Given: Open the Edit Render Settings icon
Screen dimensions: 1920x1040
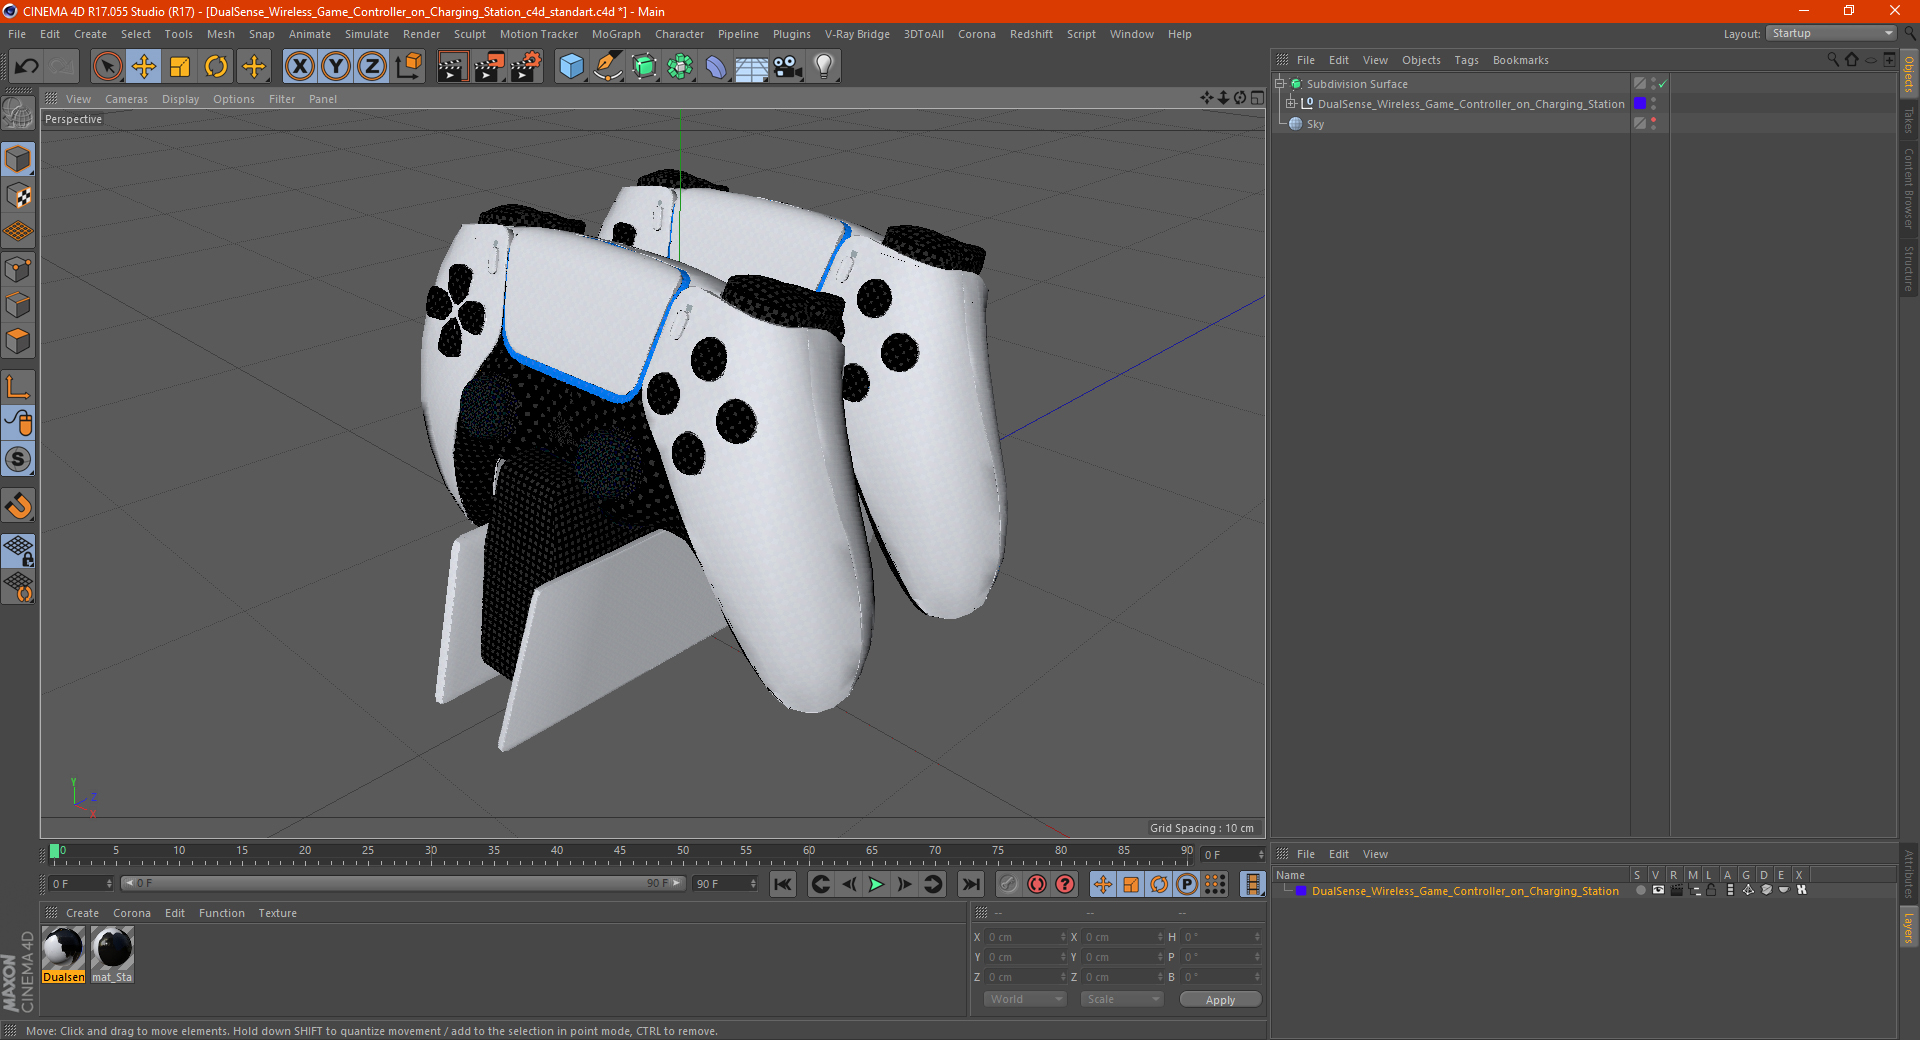Looking at the screenshot, I should tap(526, 67).
